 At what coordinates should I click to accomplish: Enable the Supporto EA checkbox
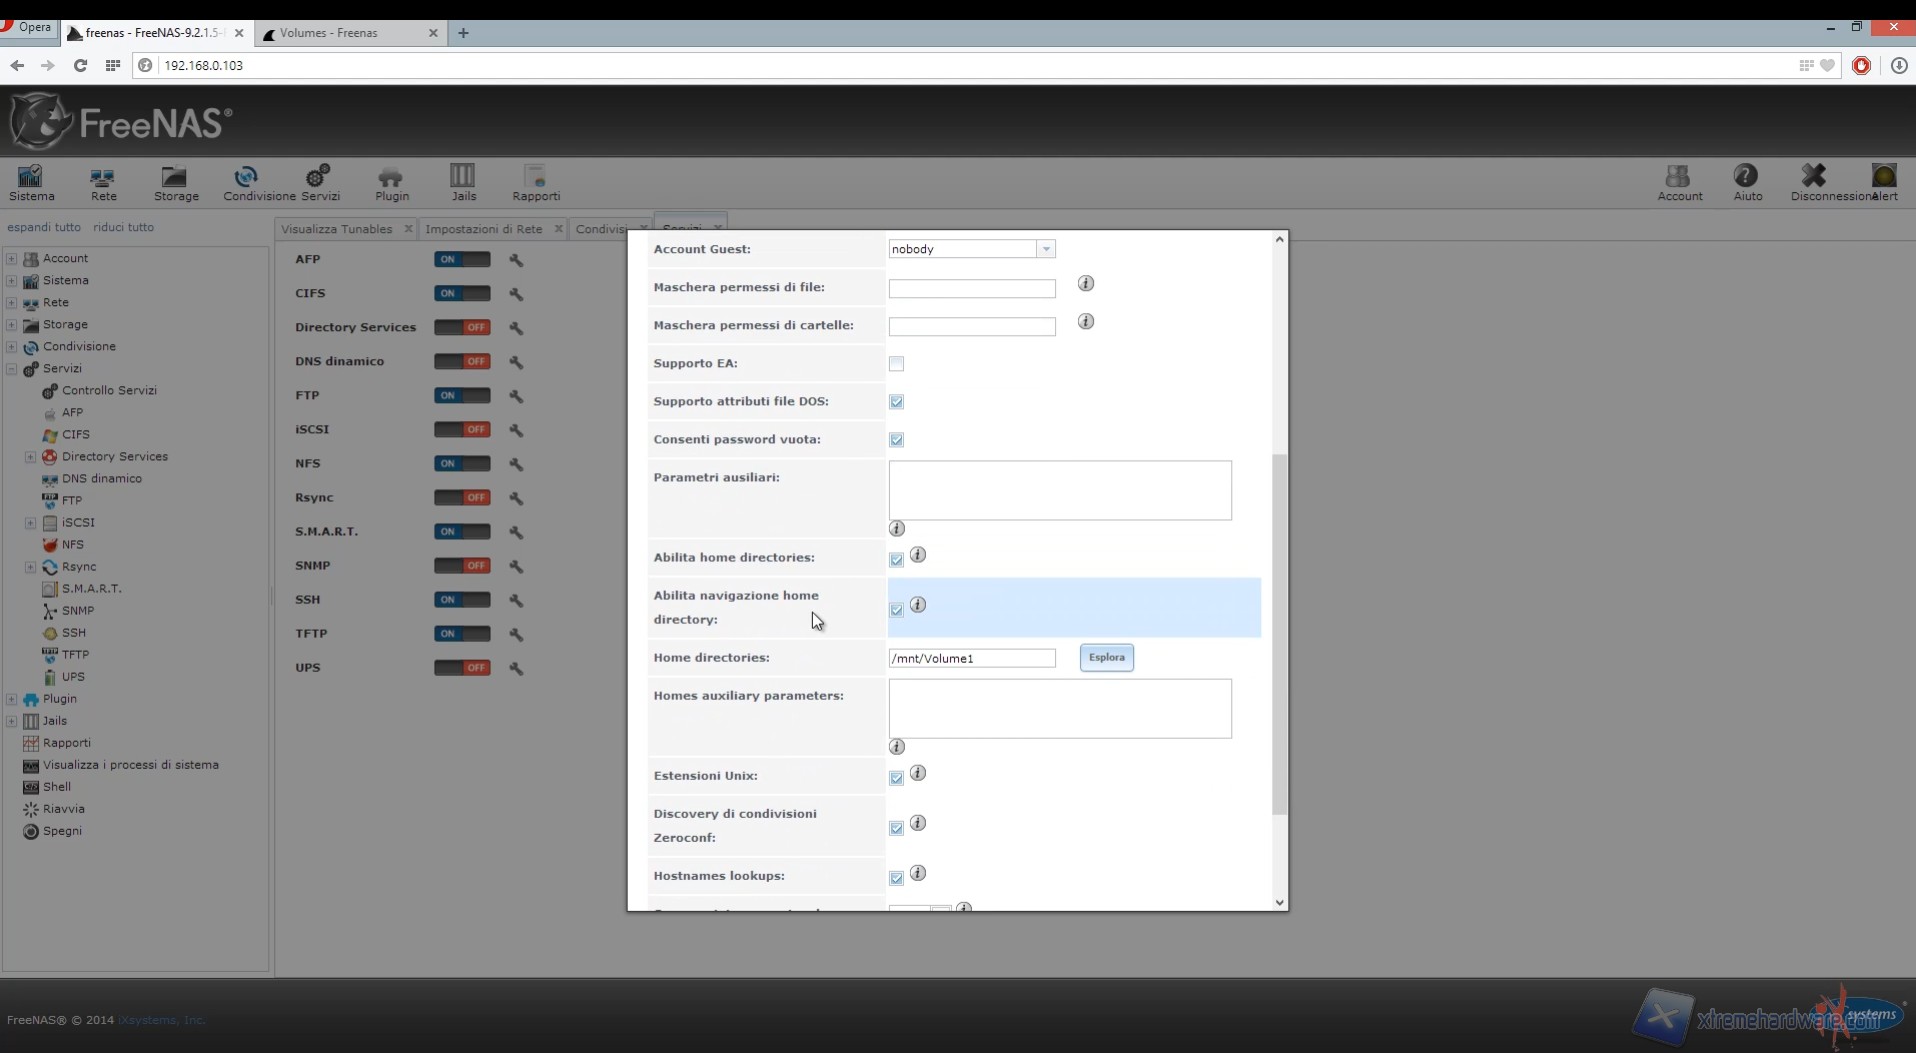point(896,364)
